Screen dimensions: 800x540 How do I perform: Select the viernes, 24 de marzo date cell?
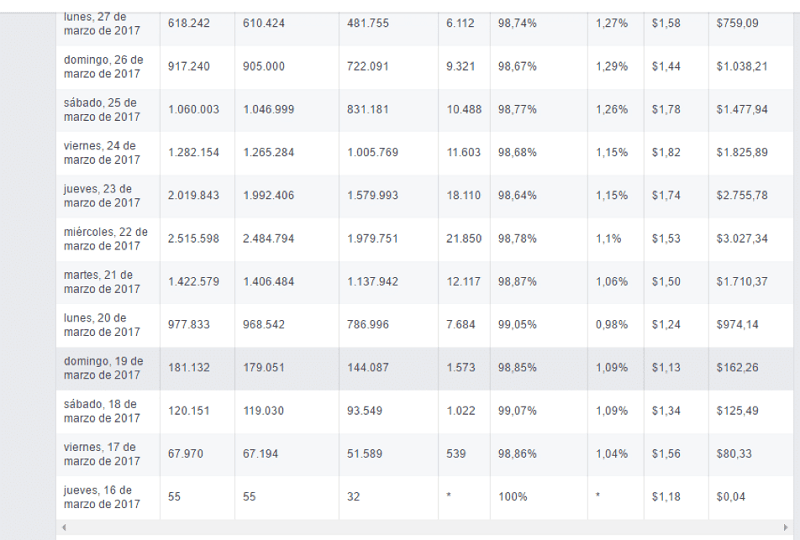[x=102, y=152]
